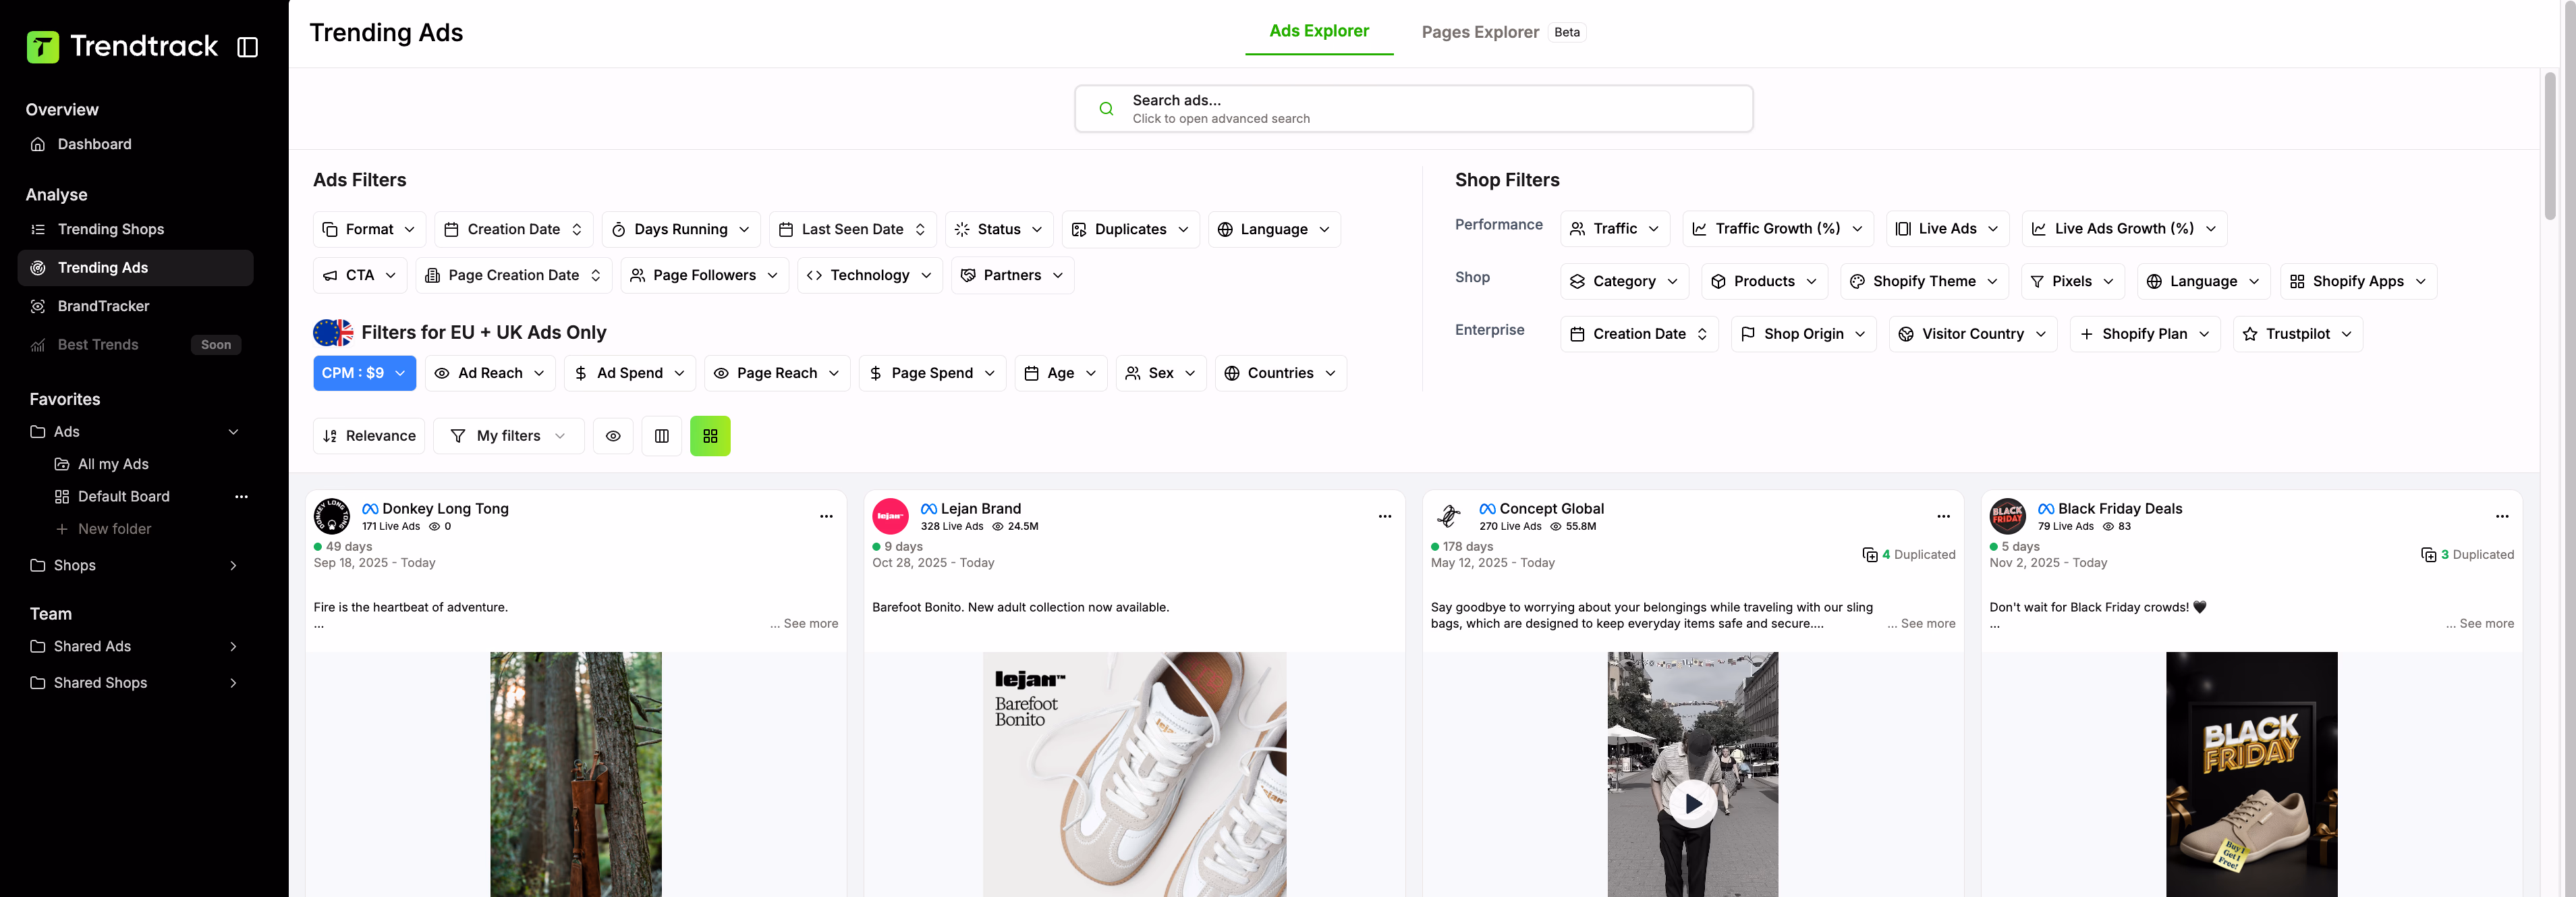Switch to the Pages Explorer tab
This screenshot has width=2576, height=897.
click(x=1481, y=32)
